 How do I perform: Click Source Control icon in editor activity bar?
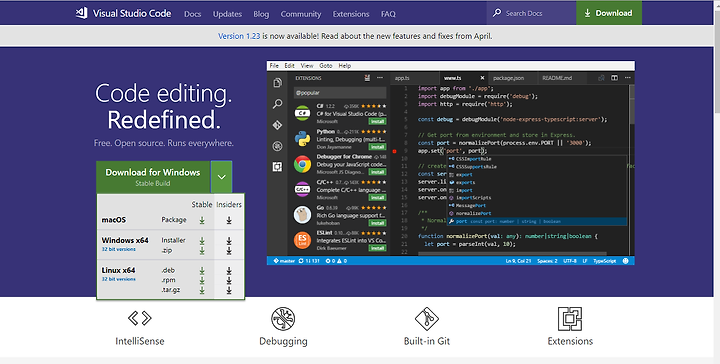[277, 125]
